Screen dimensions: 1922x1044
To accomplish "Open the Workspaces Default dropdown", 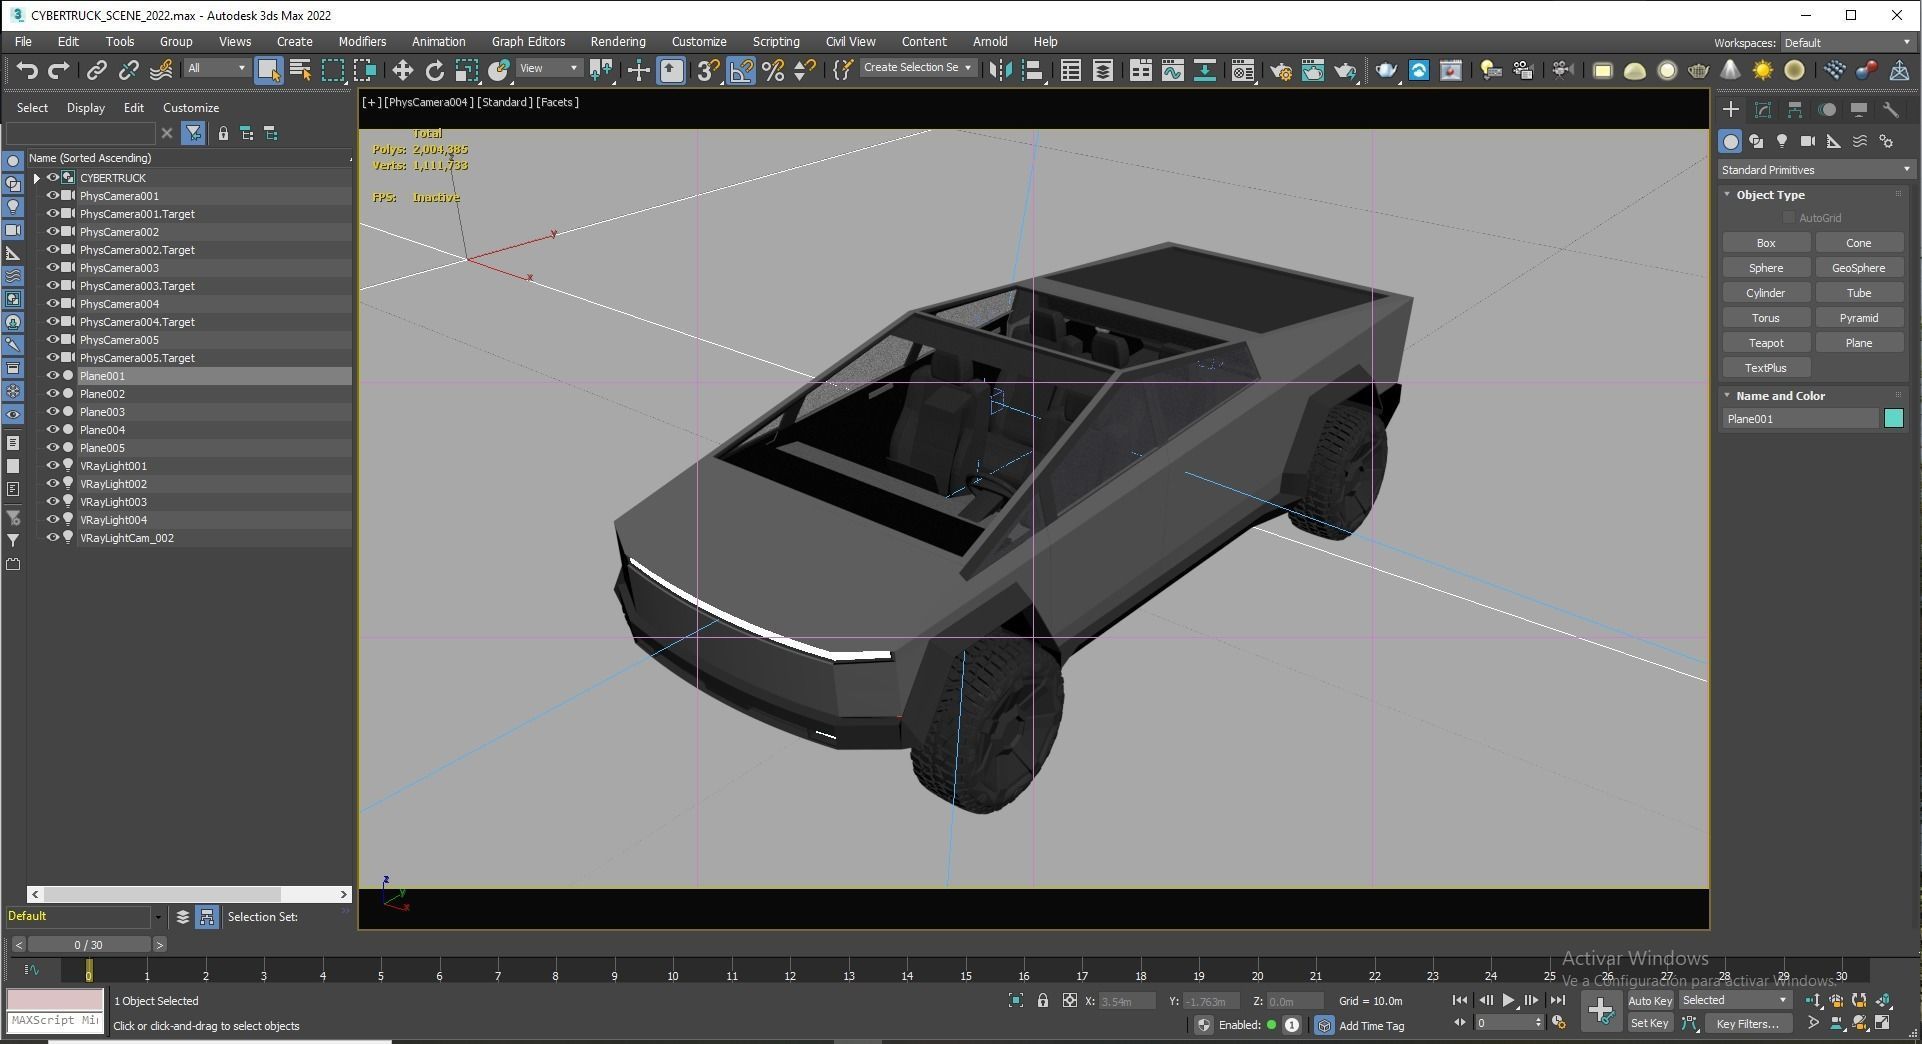I will pos(1847,43).
